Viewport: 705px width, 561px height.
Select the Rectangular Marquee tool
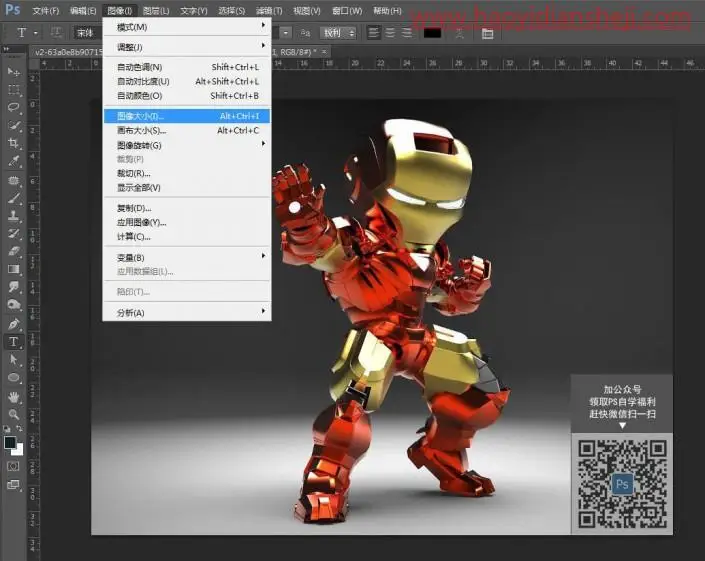(x=13, y=90)
